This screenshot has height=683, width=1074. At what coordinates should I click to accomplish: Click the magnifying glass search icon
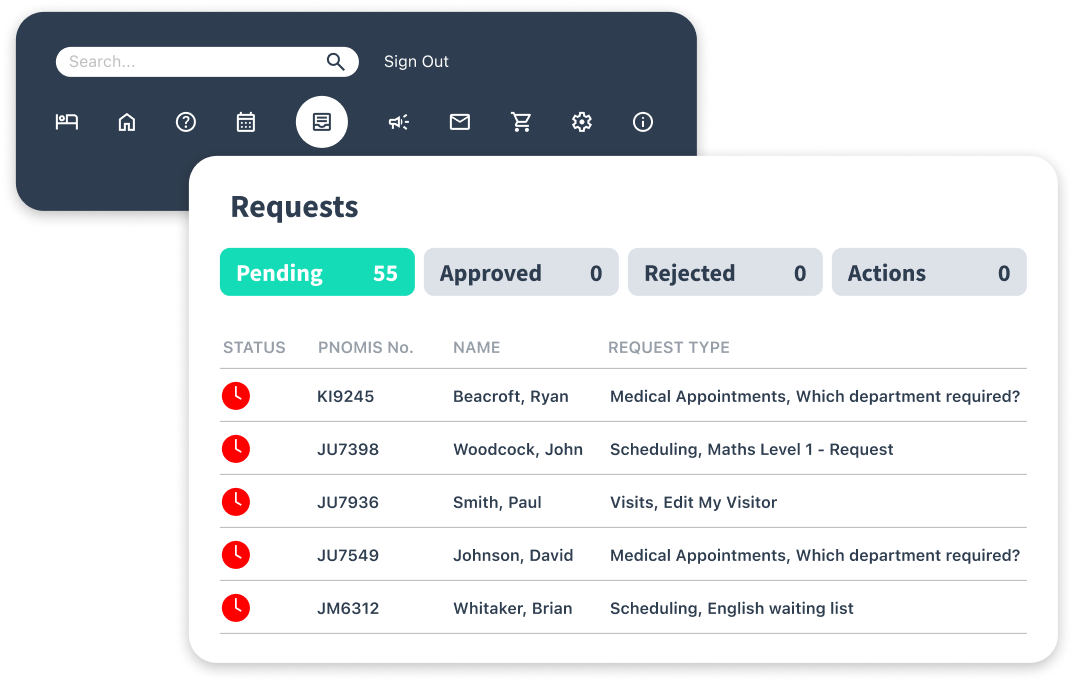pyautogui.click(x=336, y=62)
